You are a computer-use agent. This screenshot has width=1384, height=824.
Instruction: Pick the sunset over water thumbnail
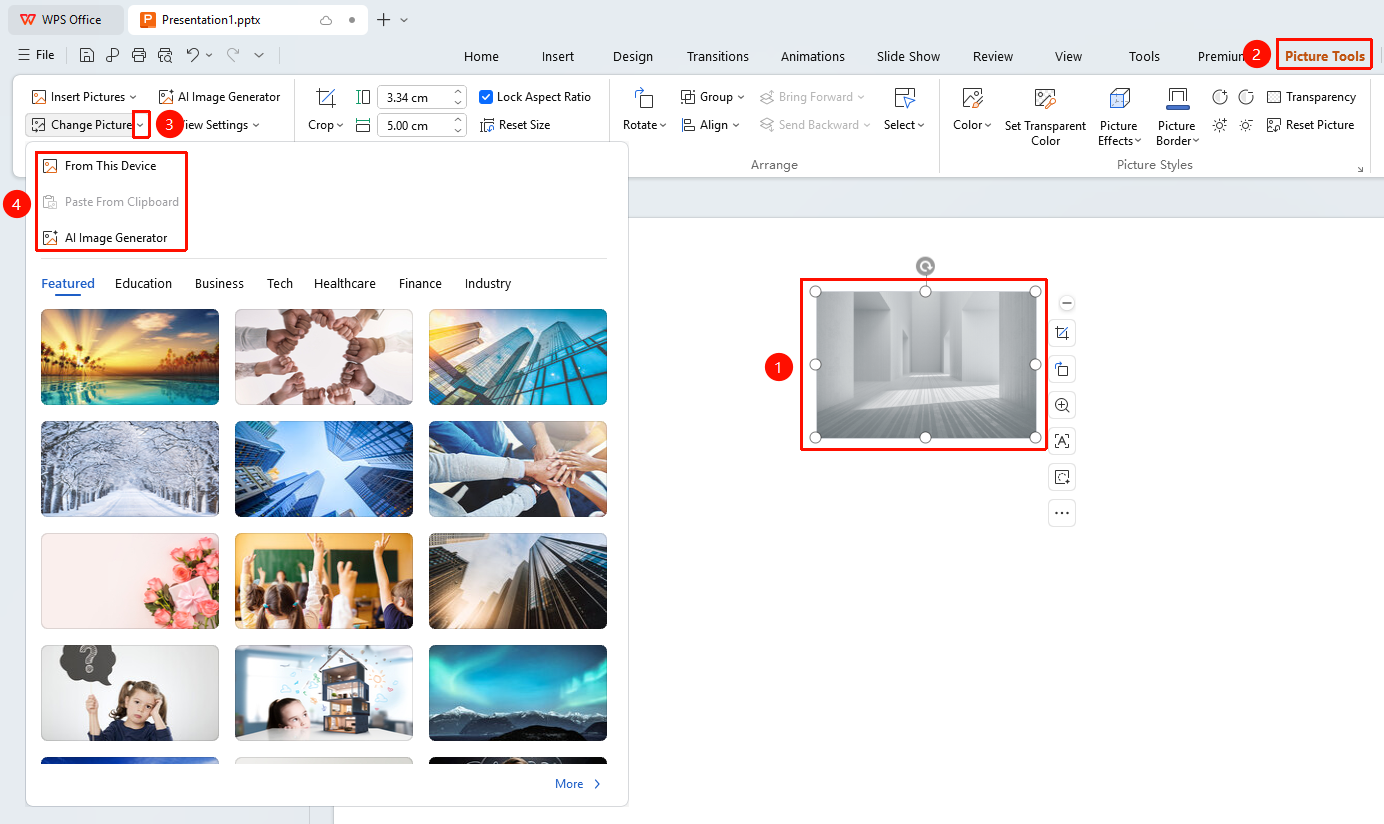click(x=130, y=357)
